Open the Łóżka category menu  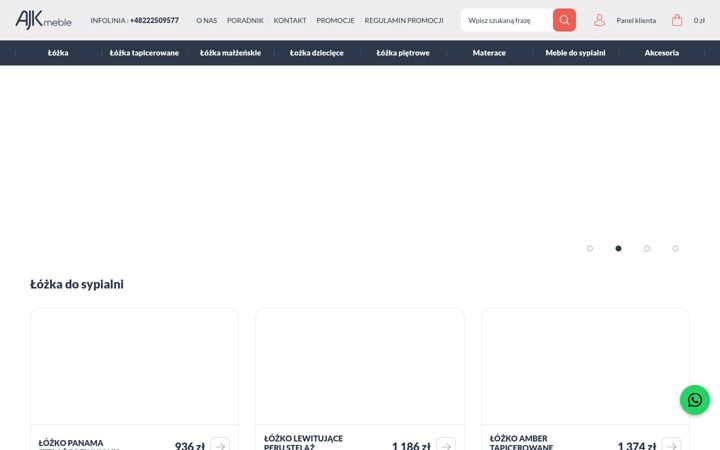[58, 53]
